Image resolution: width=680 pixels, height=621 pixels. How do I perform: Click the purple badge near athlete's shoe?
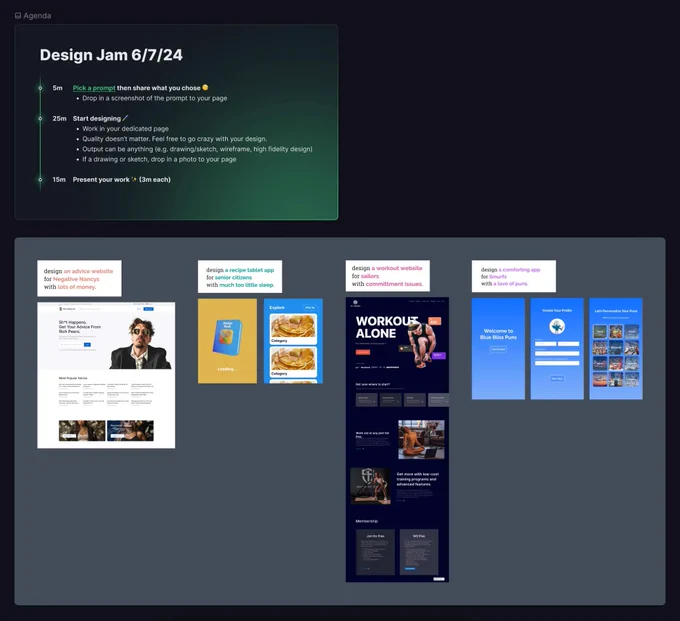point(438,355)
